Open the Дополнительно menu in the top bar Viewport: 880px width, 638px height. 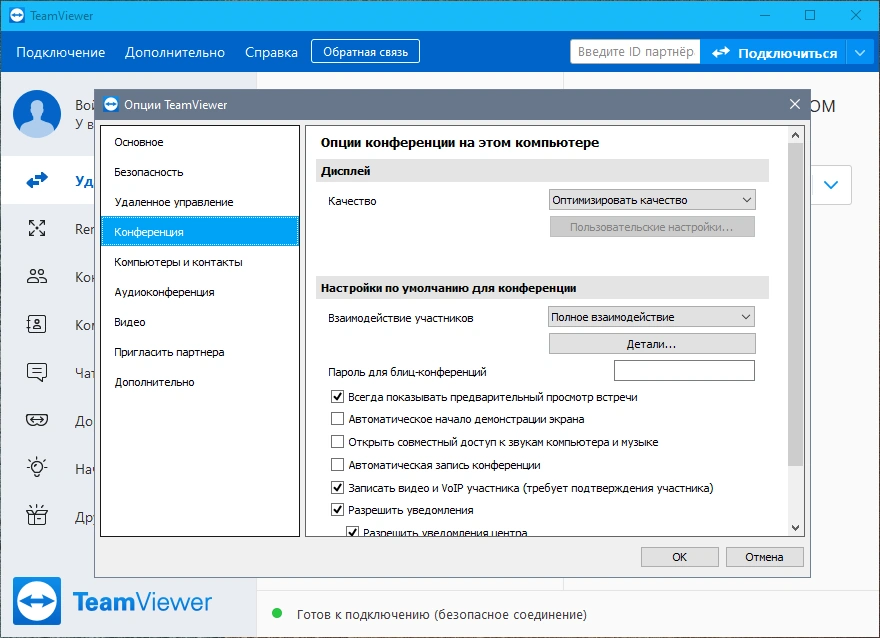pos(175,52)
